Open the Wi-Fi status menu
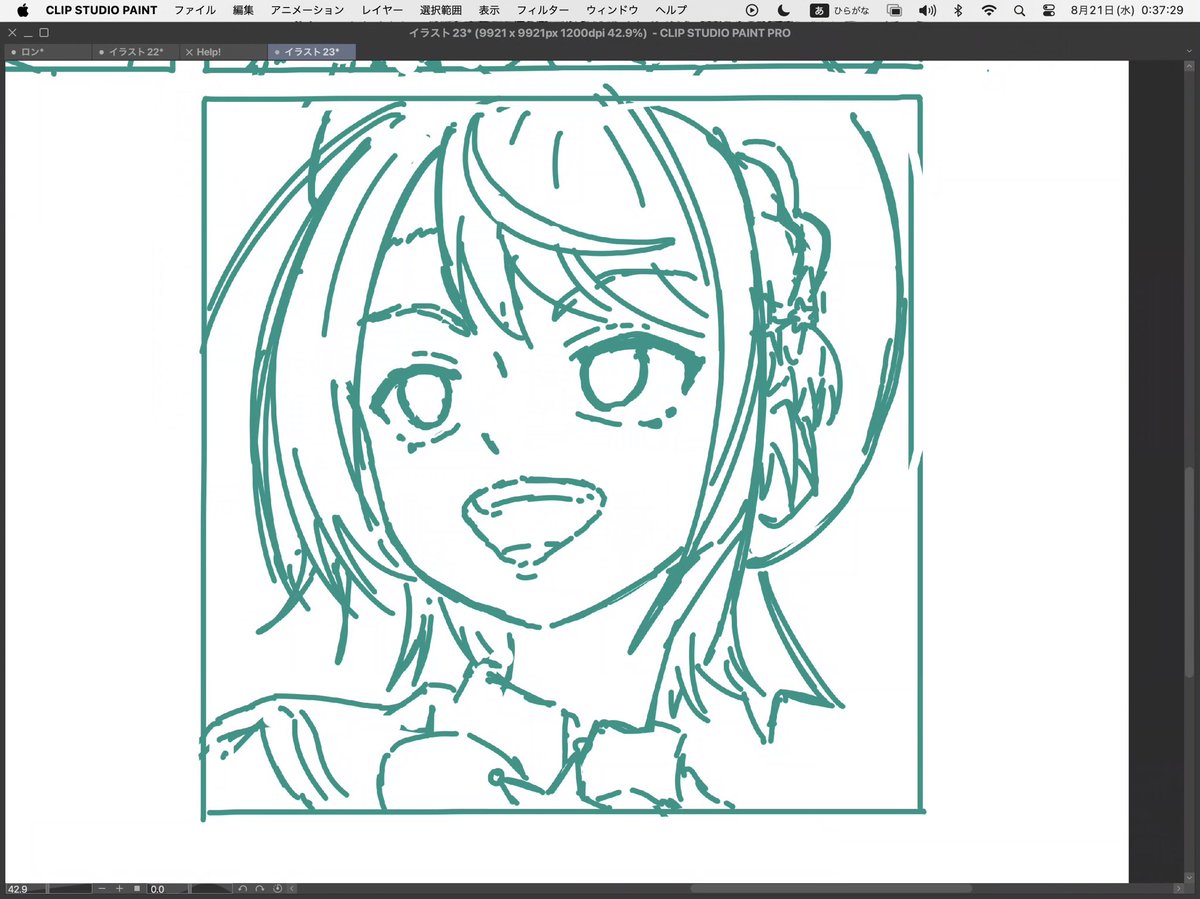The image size is (1200, 899). click(989, 10)
